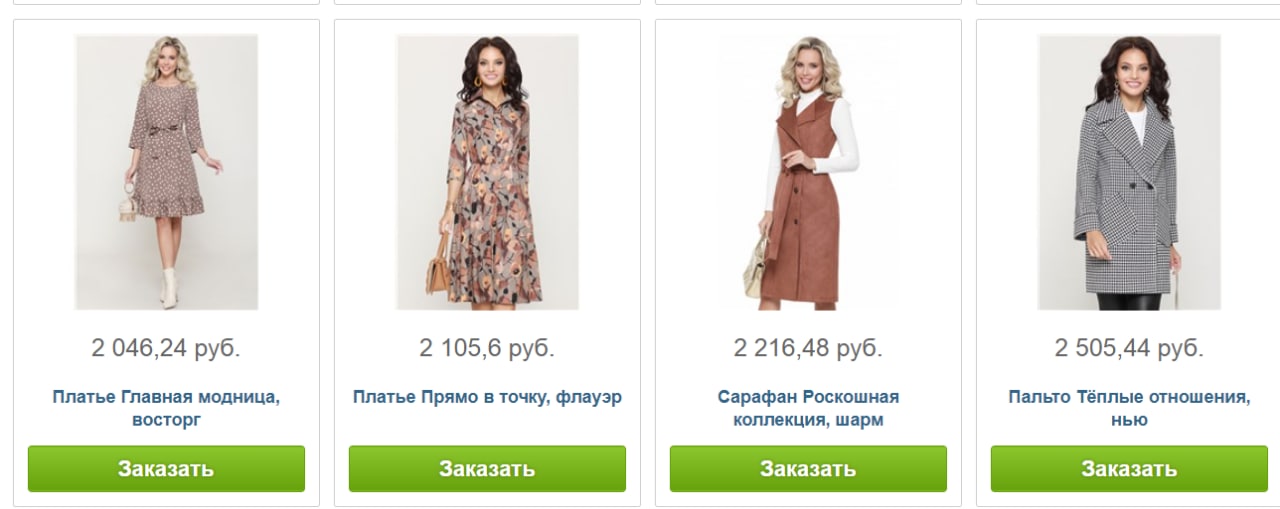Select the 2 505,44 руб. price

(1129, 348)
